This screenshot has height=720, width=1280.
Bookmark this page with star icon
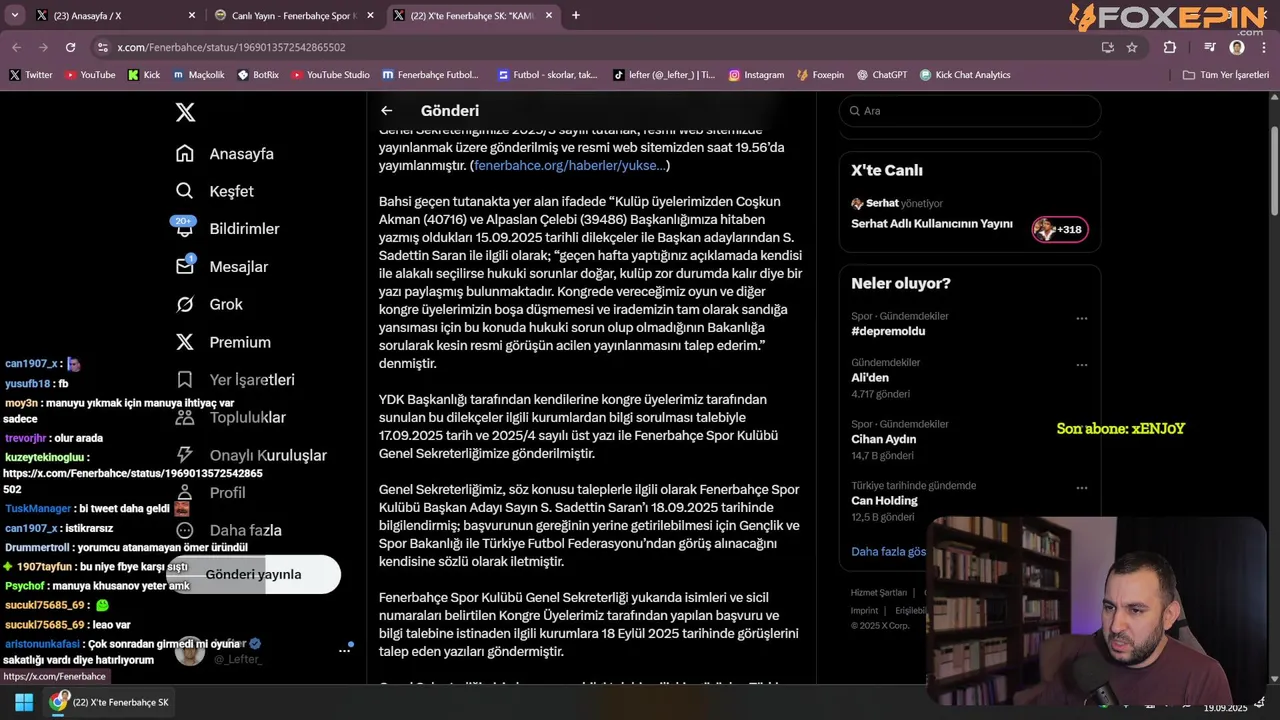1132,47
